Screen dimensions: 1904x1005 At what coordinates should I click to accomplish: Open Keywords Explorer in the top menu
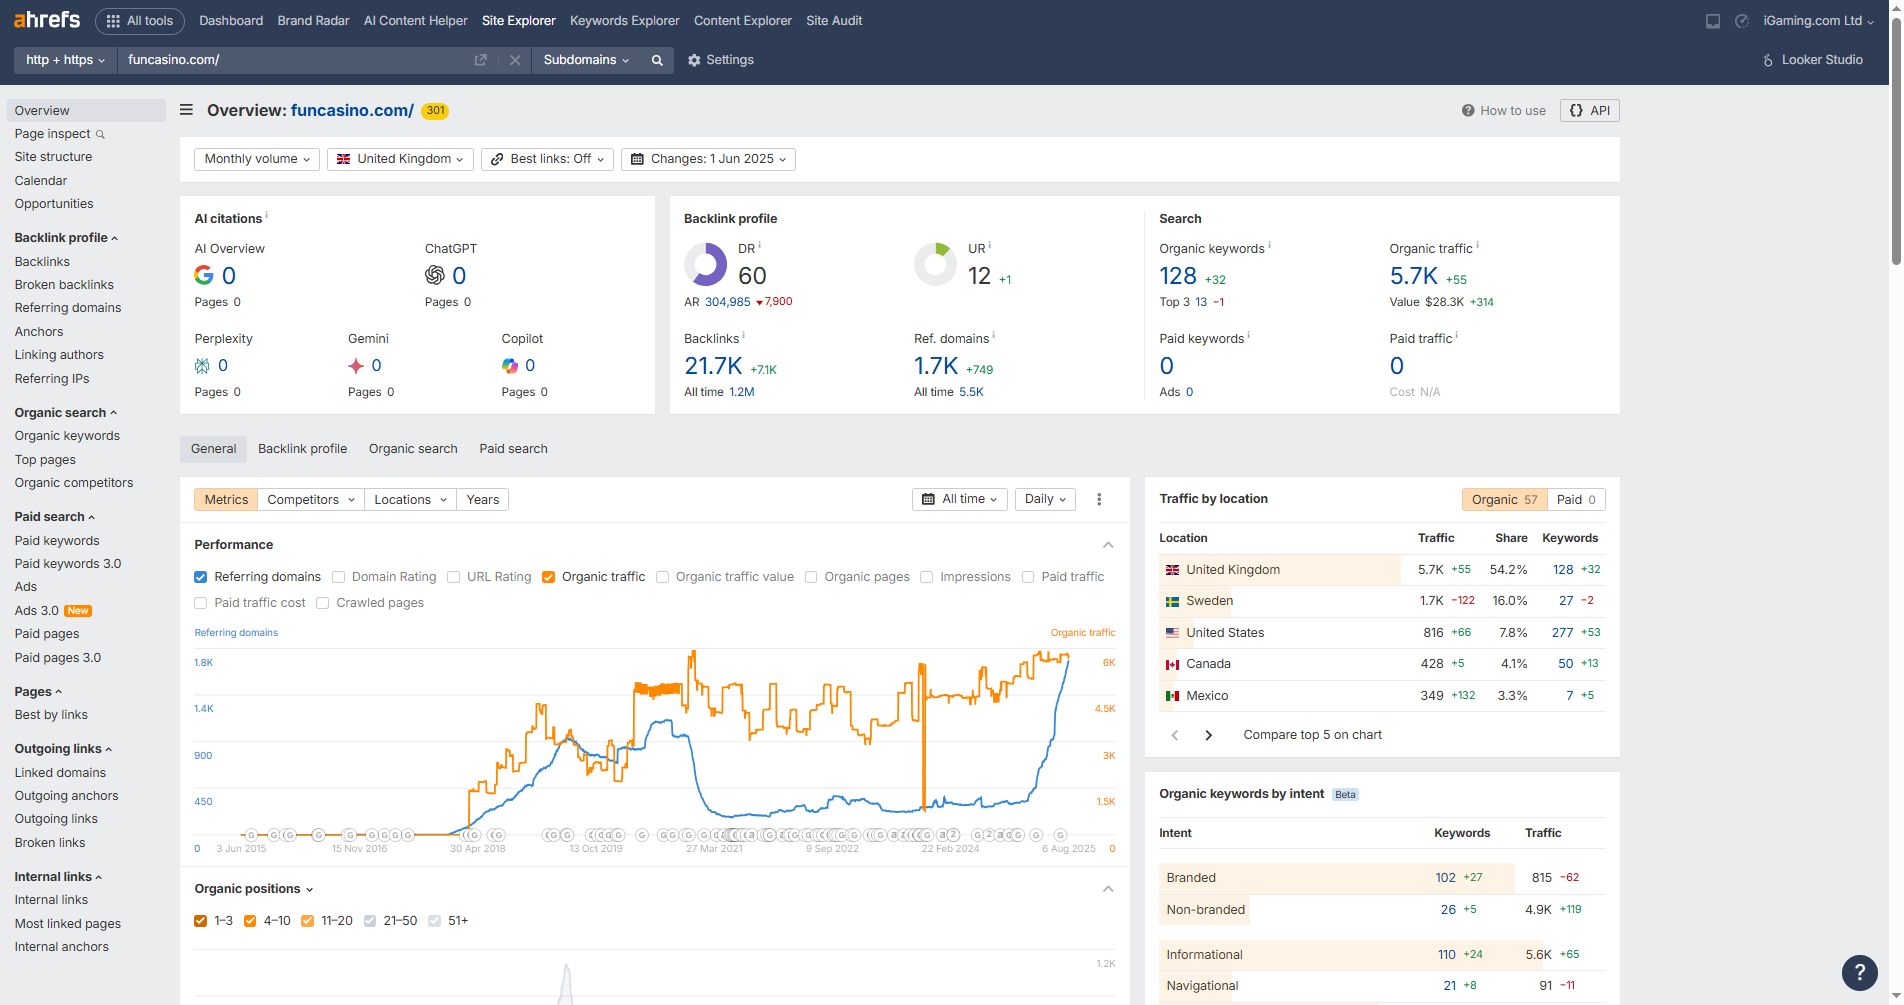pos(624,20)
